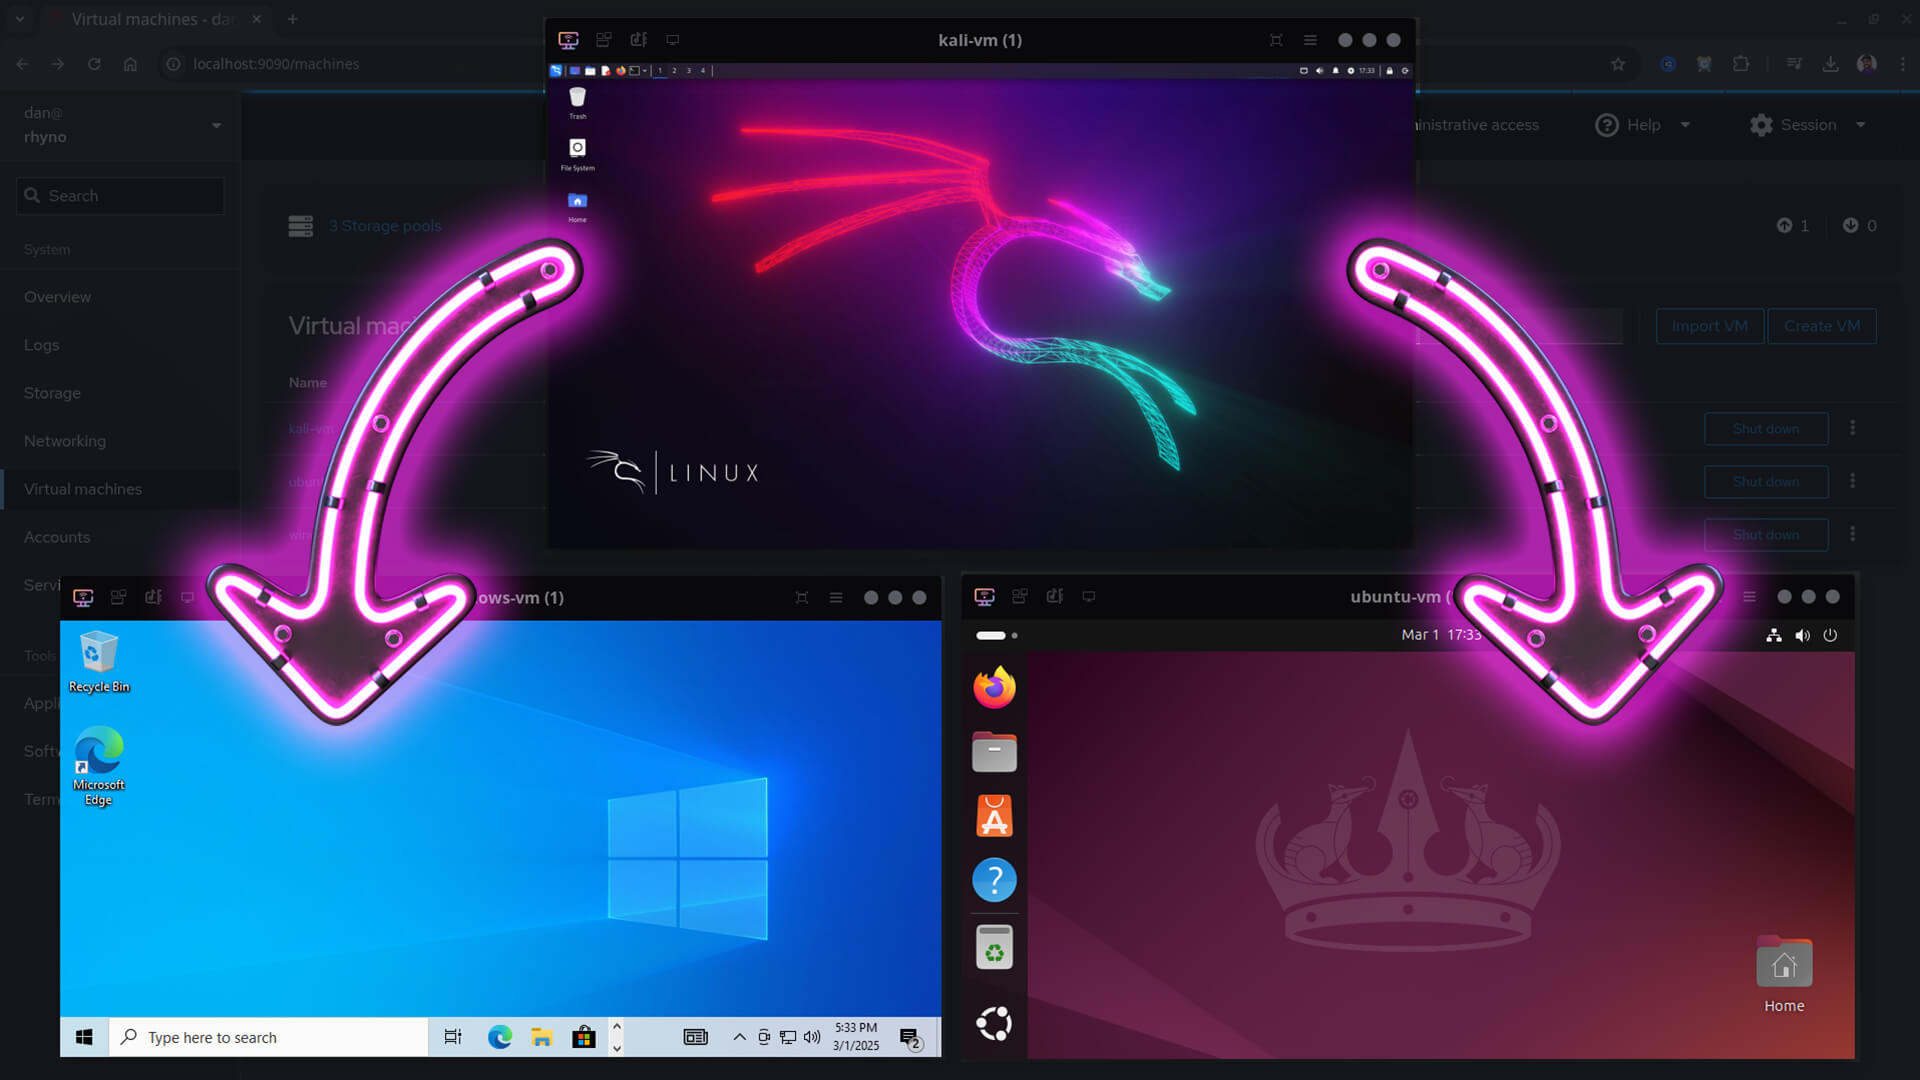The height and width of the screenshot is (1080, 1920).
Task: Open Files from the Ubuntu dock
Action: 994,752
